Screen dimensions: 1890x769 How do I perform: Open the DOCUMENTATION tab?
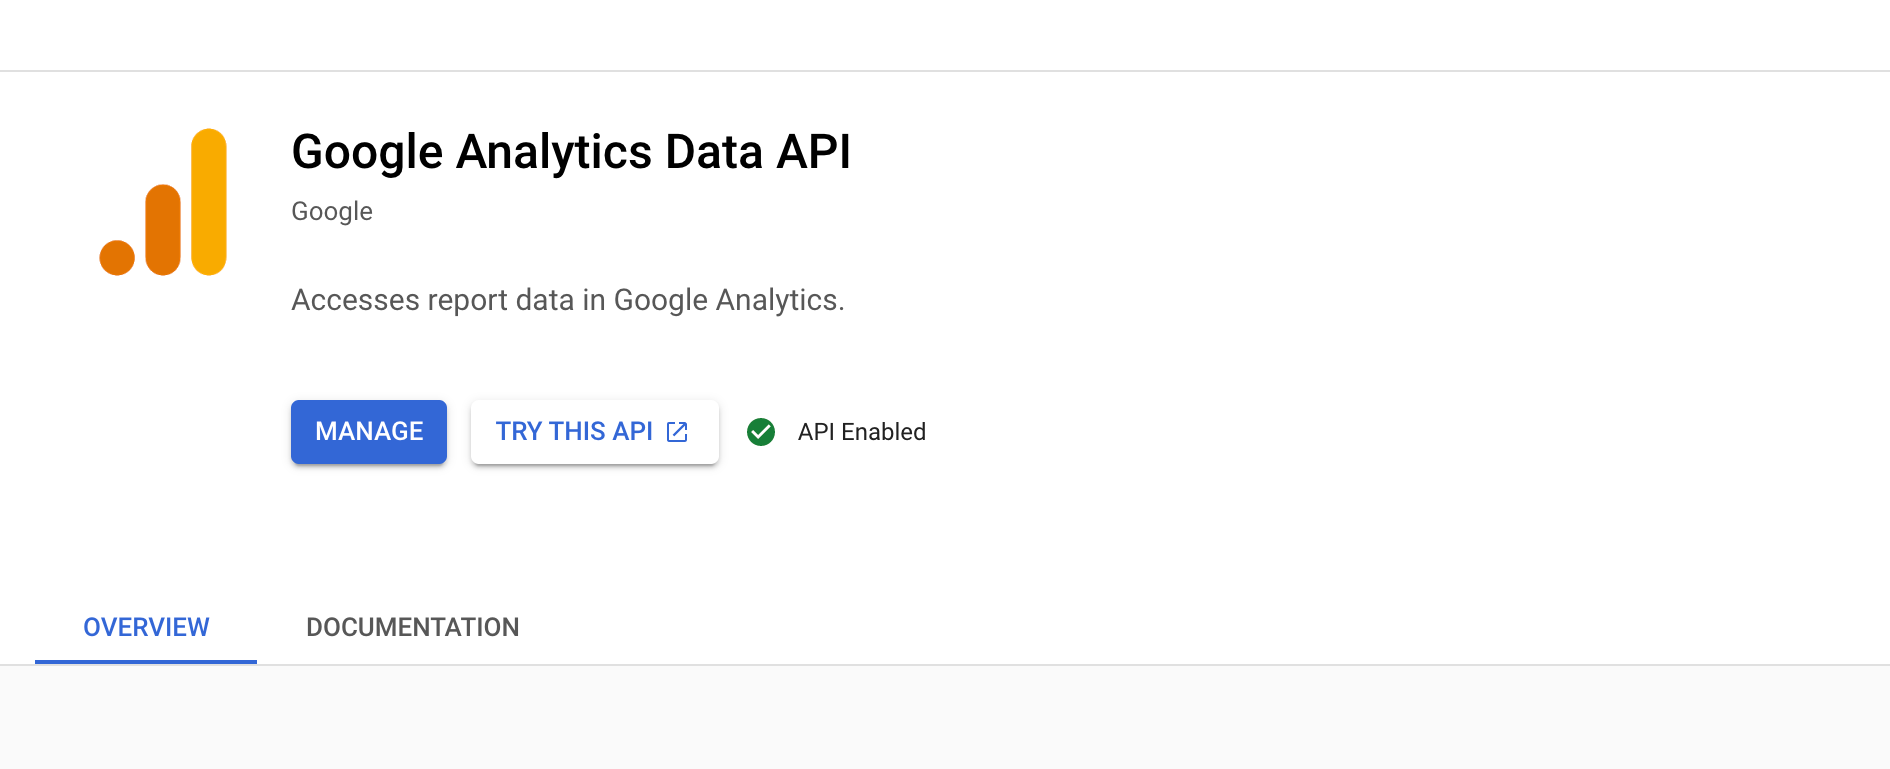[413, 627]
